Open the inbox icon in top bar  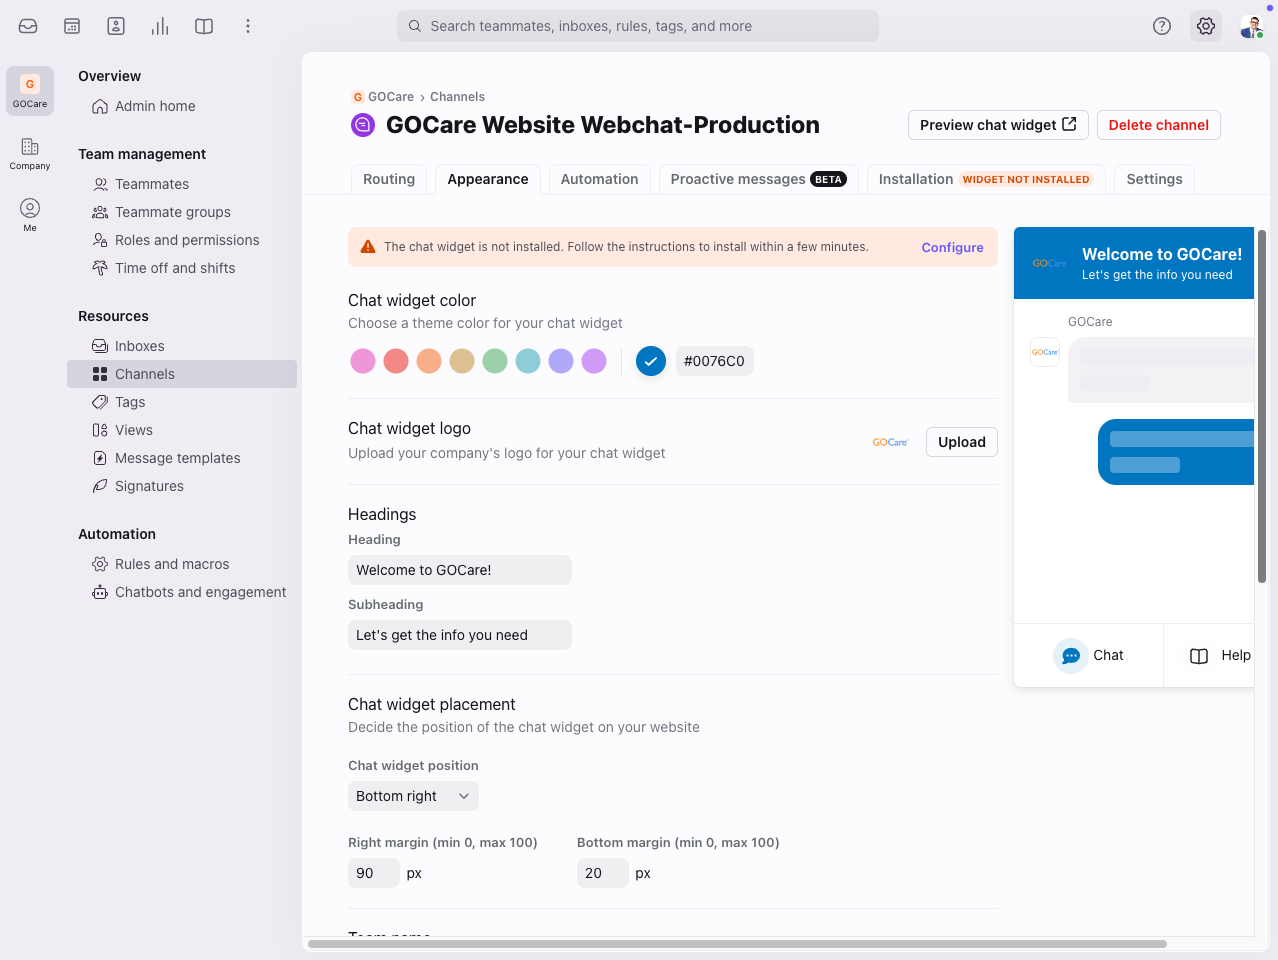[x=28, y=26]
